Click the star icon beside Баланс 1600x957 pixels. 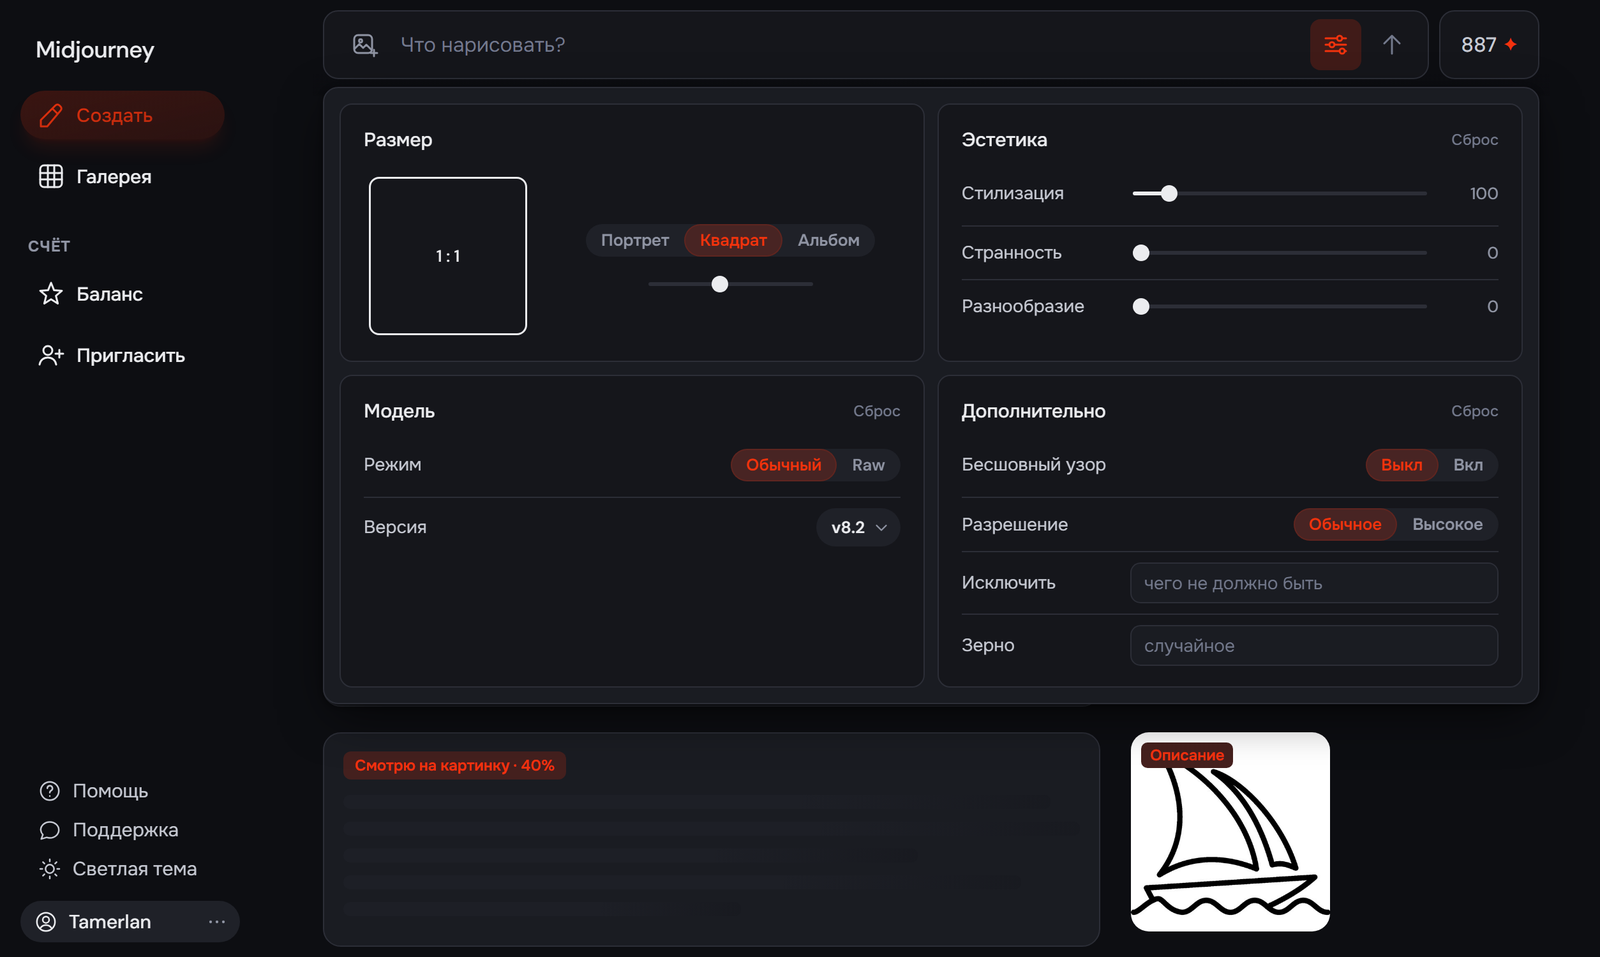(51, 294)
